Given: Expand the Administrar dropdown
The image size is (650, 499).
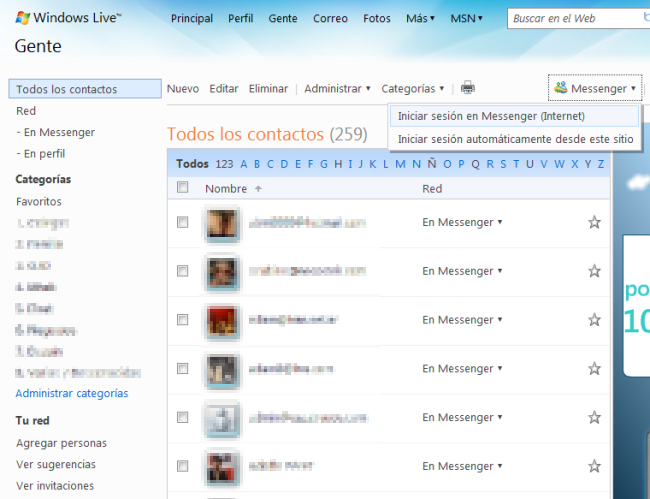Looking at the screenshot, I should [x=337, y=89].
